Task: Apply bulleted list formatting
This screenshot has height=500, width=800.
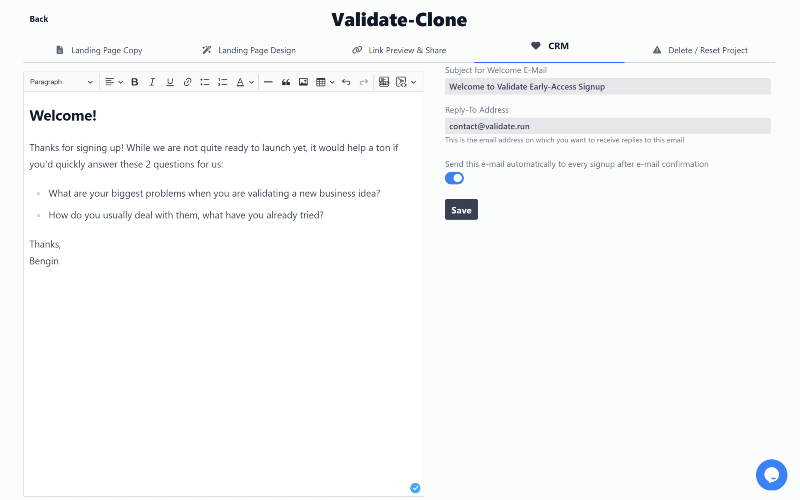Action: tap(205, 82)
